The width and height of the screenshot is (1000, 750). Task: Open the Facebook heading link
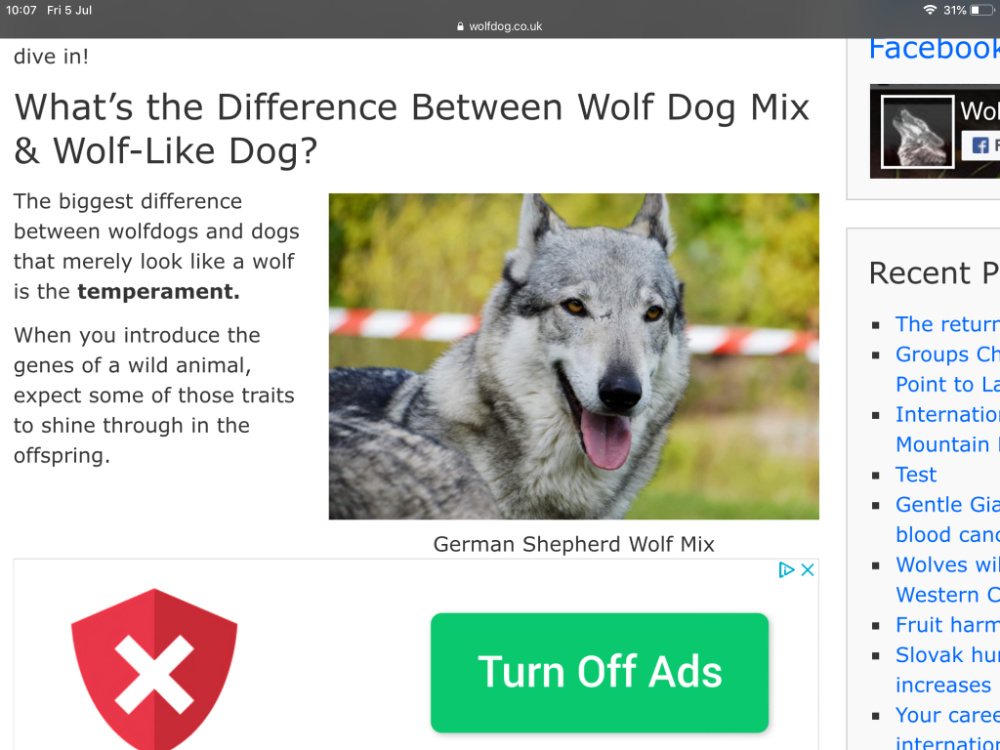click(934, 48)
